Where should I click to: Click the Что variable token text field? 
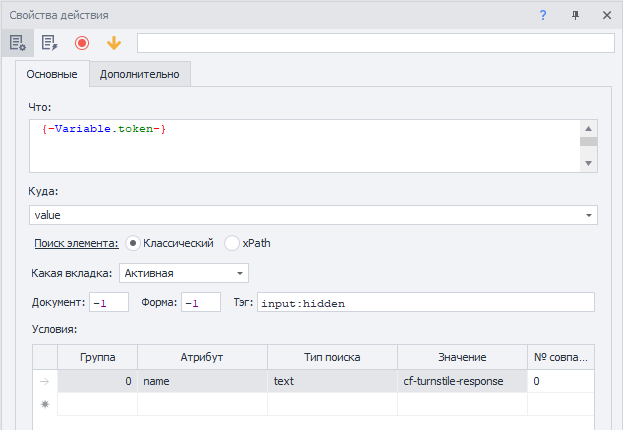(x=300, y=146)
